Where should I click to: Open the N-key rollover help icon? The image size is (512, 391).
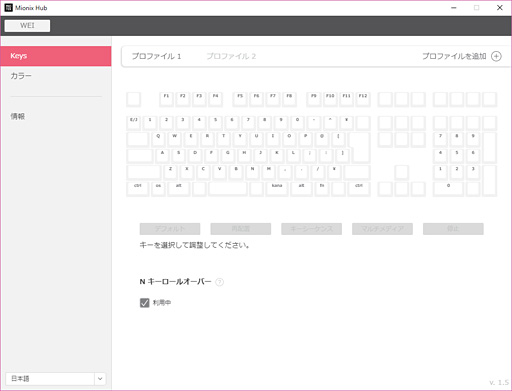pos(219,282)
